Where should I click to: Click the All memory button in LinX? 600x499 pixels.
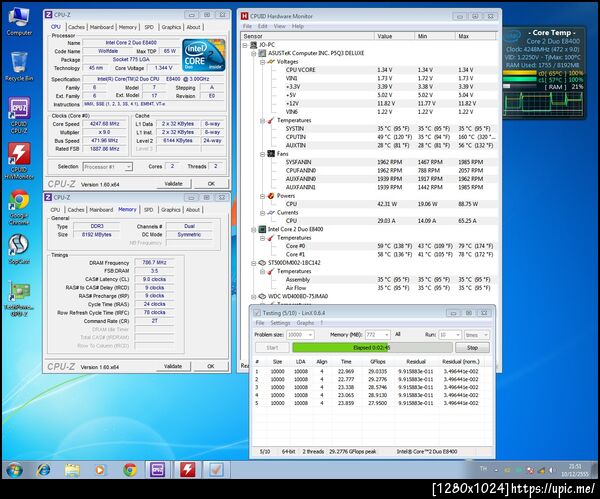coord(398,334)
